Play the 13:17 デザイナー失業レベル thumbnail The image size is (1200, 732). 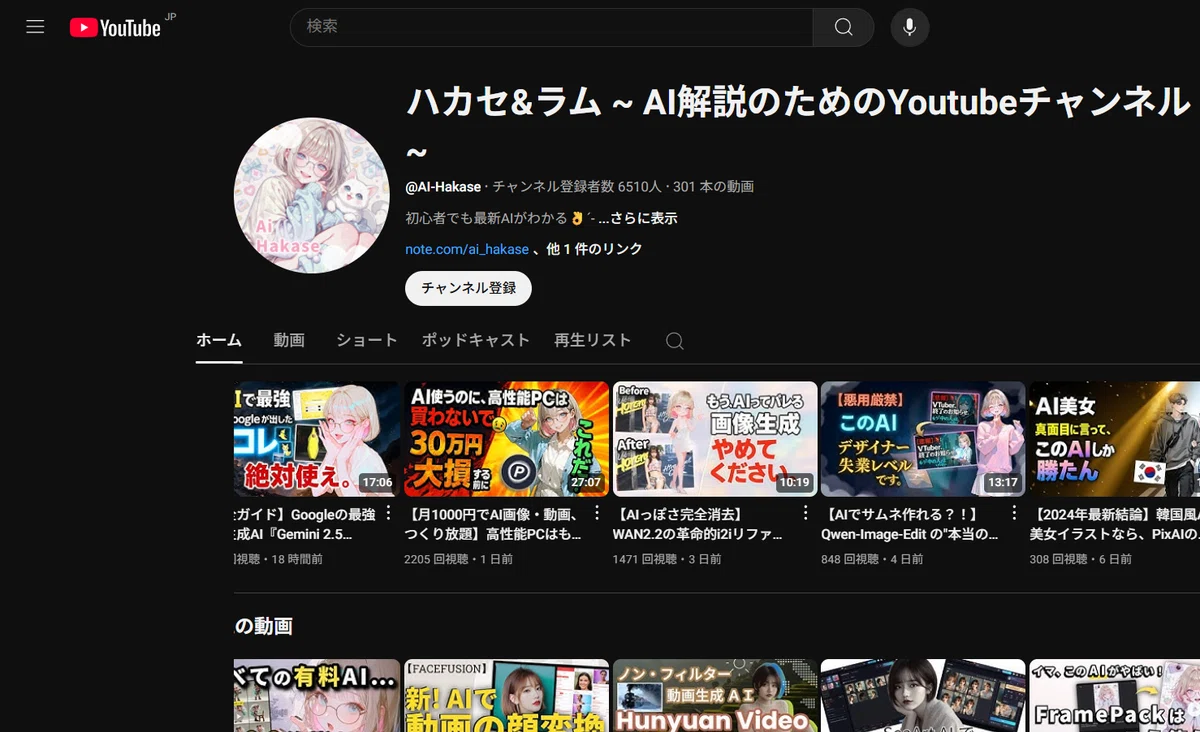coord(923,439)
